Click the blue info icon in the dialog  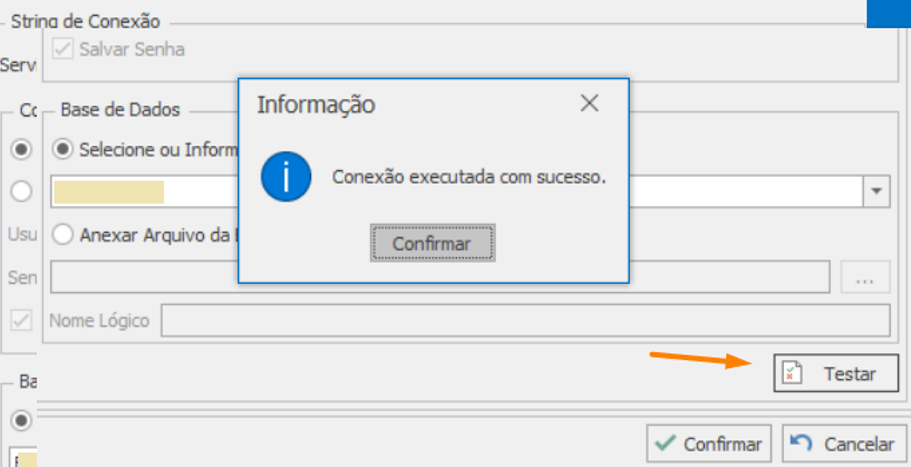(285, 178)
